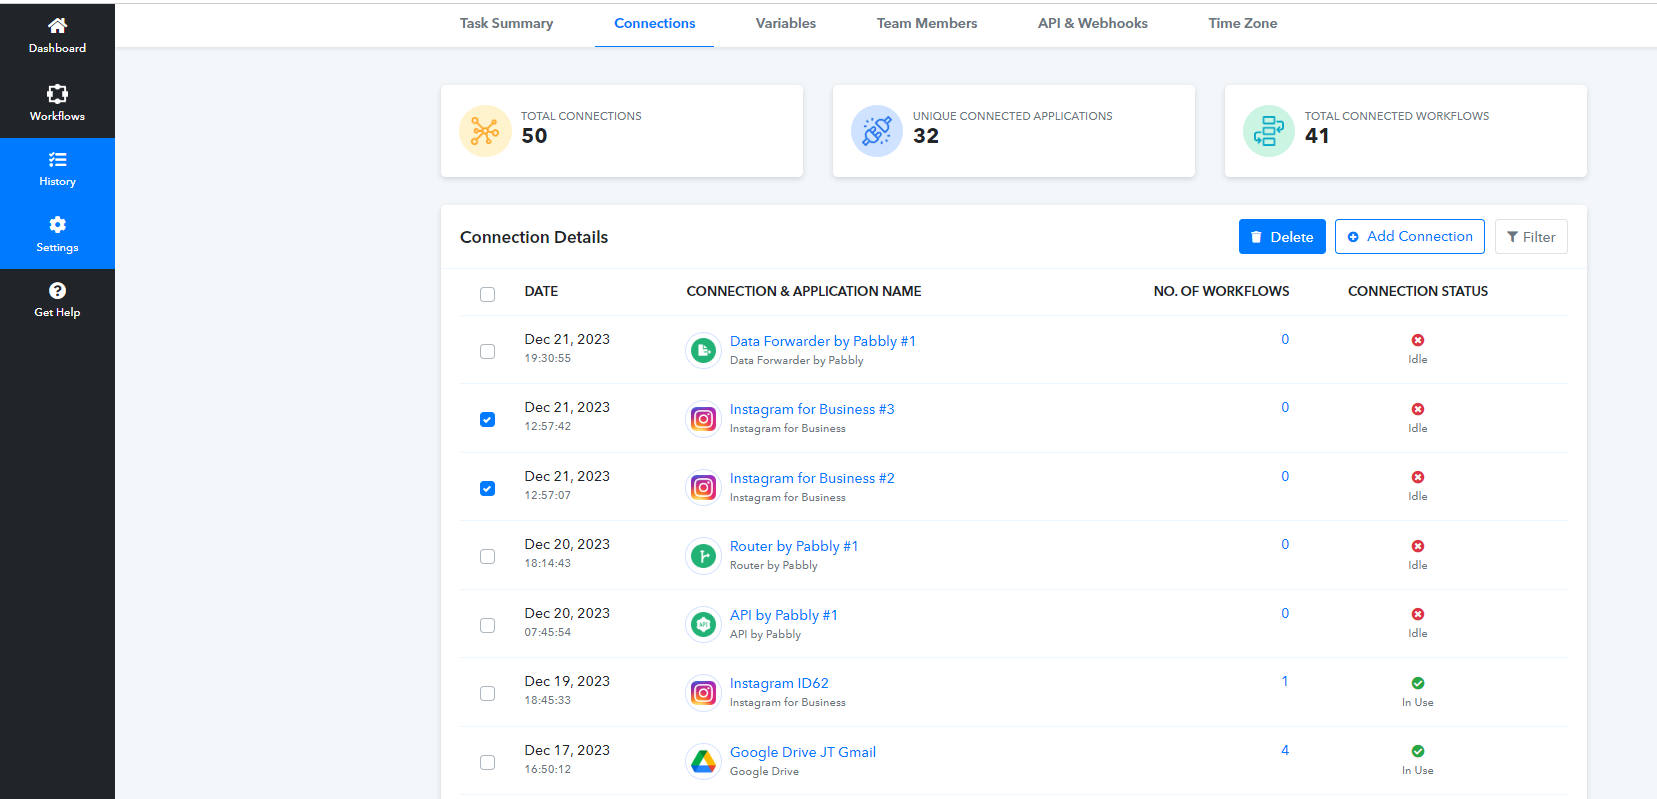The width and height of the screenshot is (1657, 799).
Task: Click the CONNECTION & APPLICATION NAME header
Action: click(804, 291)
